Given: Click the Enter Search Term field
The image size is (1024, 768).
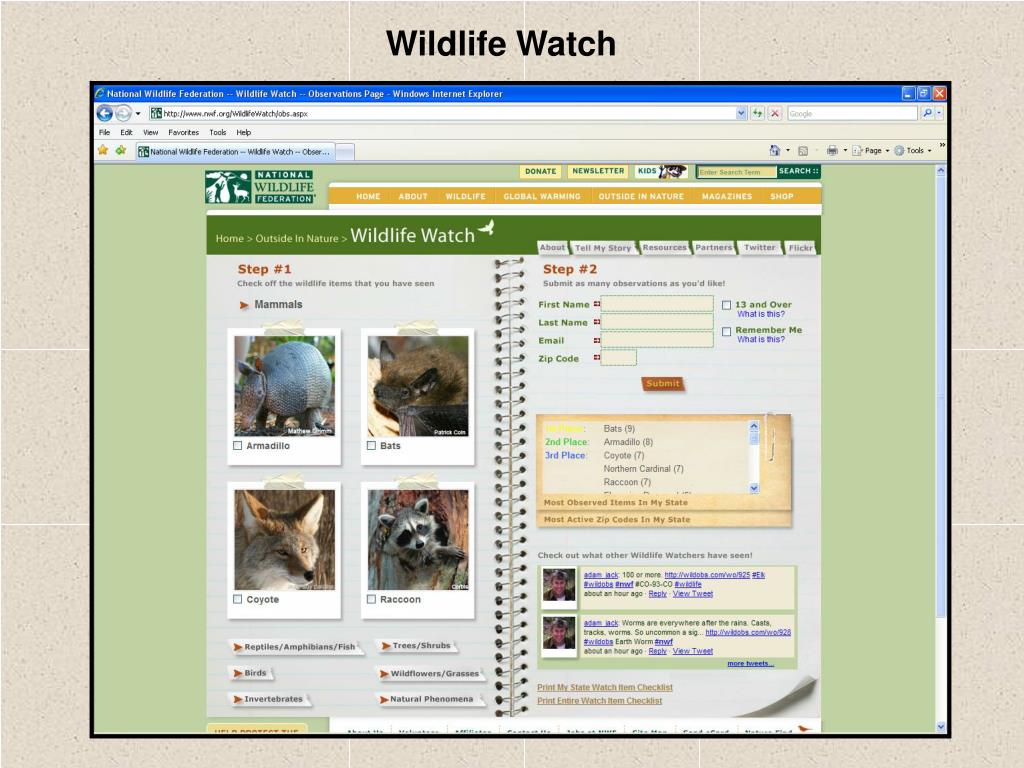Looking at the screenshot, I should tap(737, 172).
